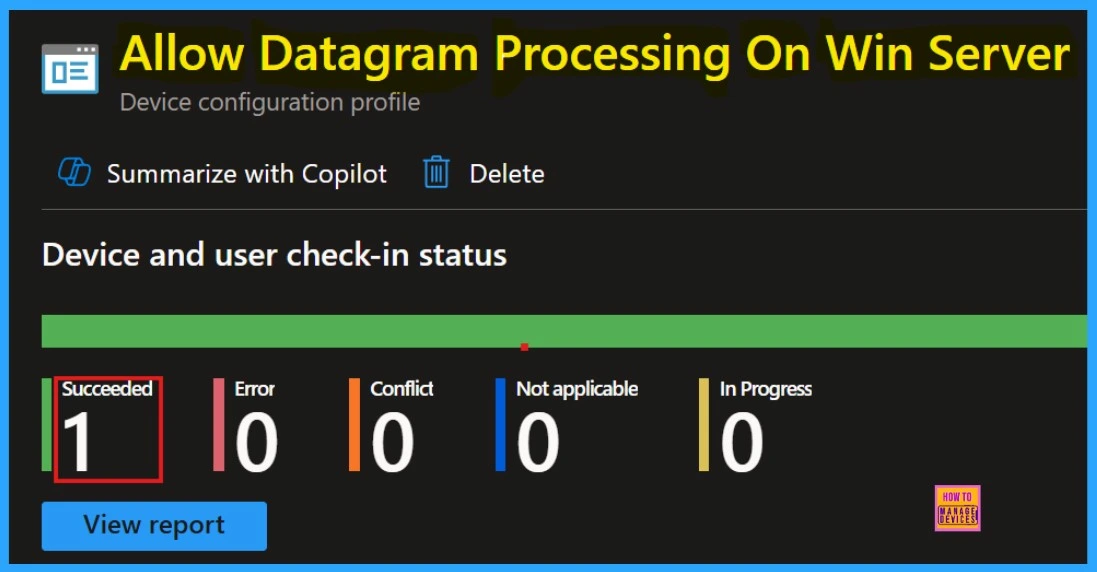The image size is (1097, 572).
Task: Click Summarize with Copilot
Action: pyautogui.click(x=246, y=173)
